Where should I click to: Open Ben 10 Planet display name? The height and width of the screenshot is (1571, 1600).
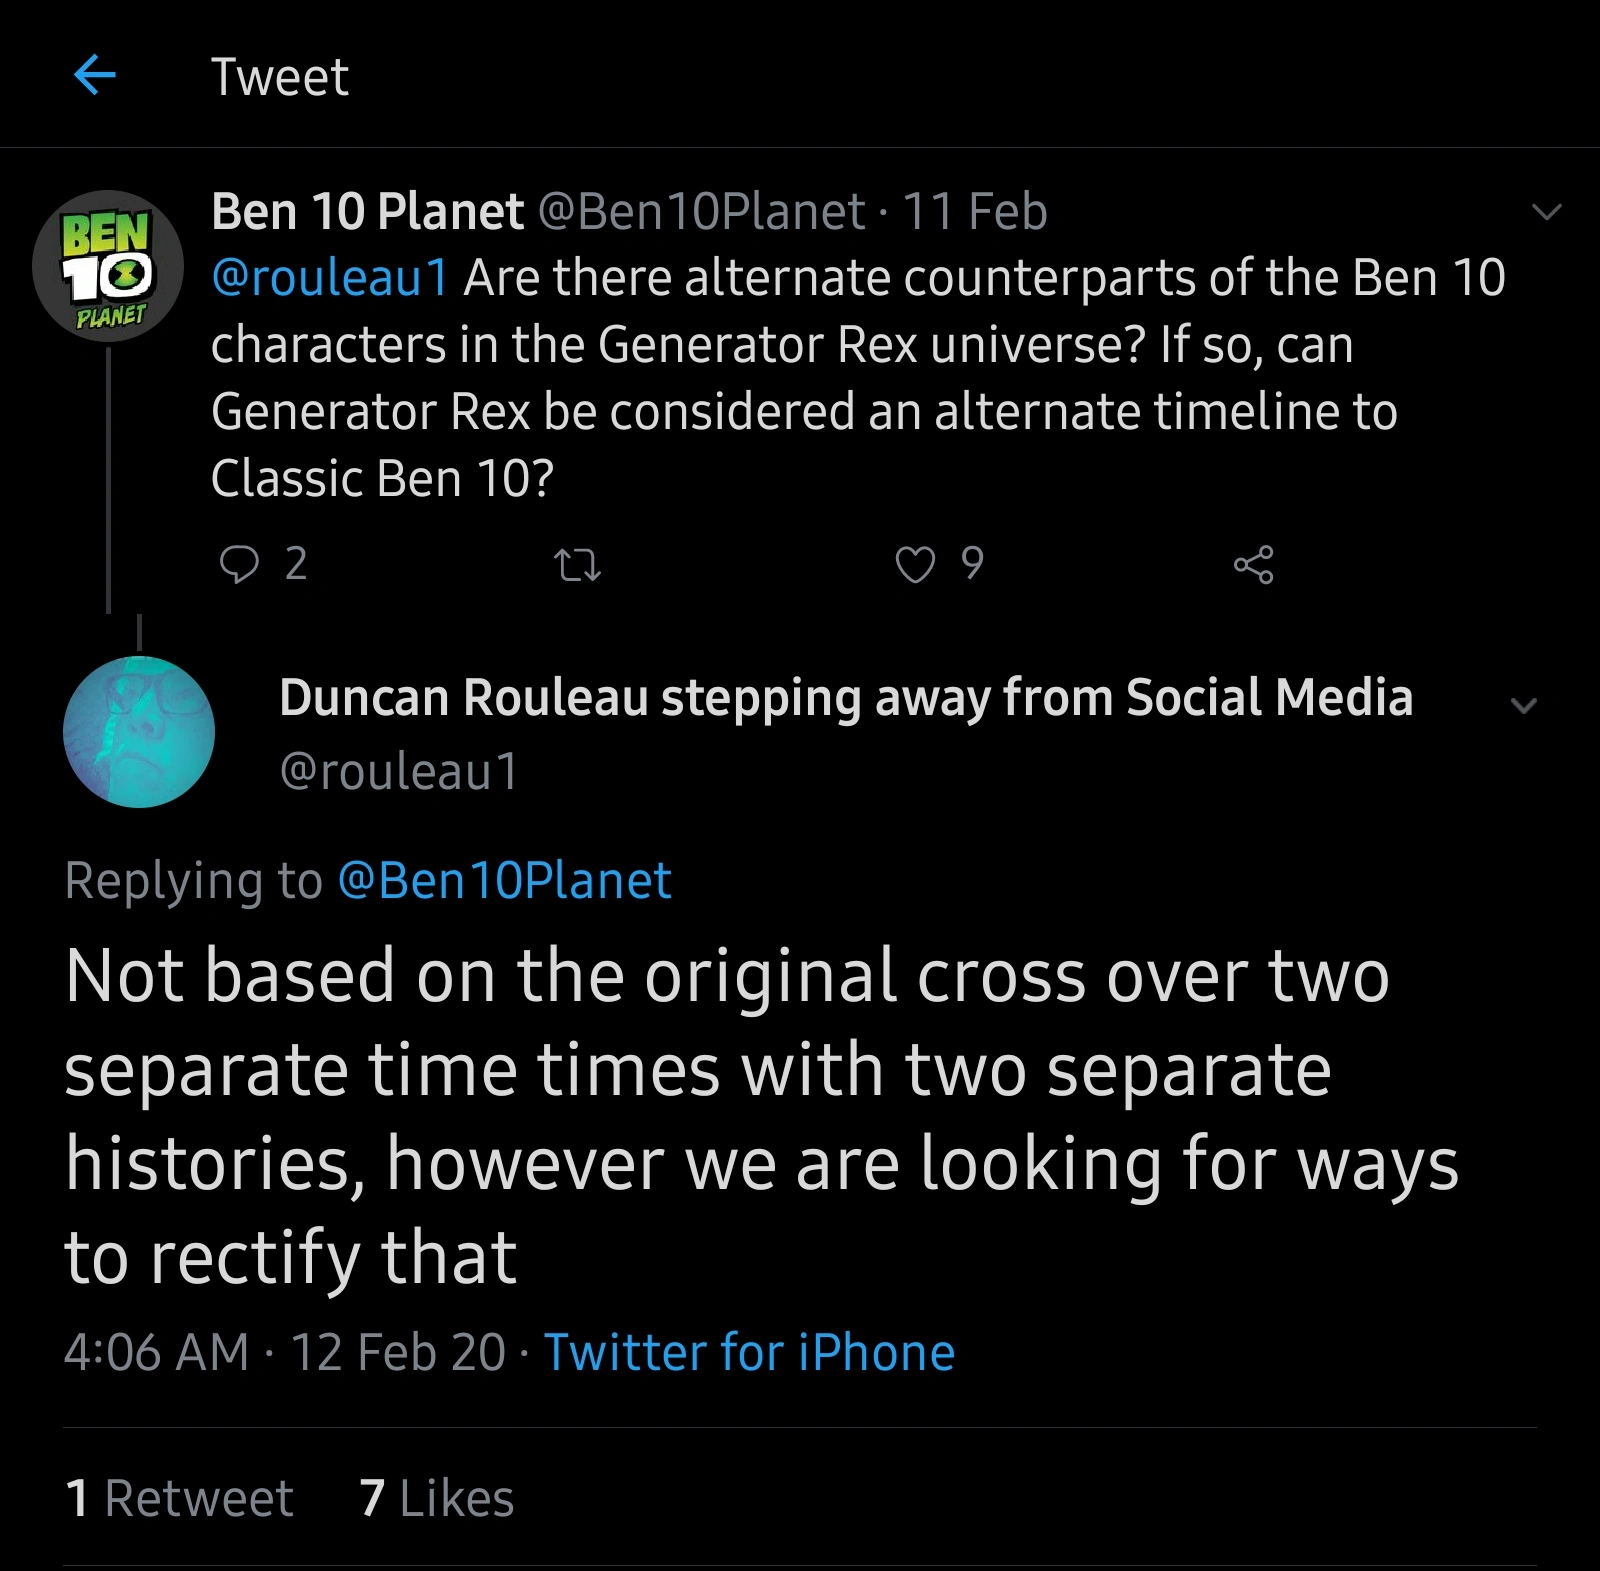coord(367,212)
